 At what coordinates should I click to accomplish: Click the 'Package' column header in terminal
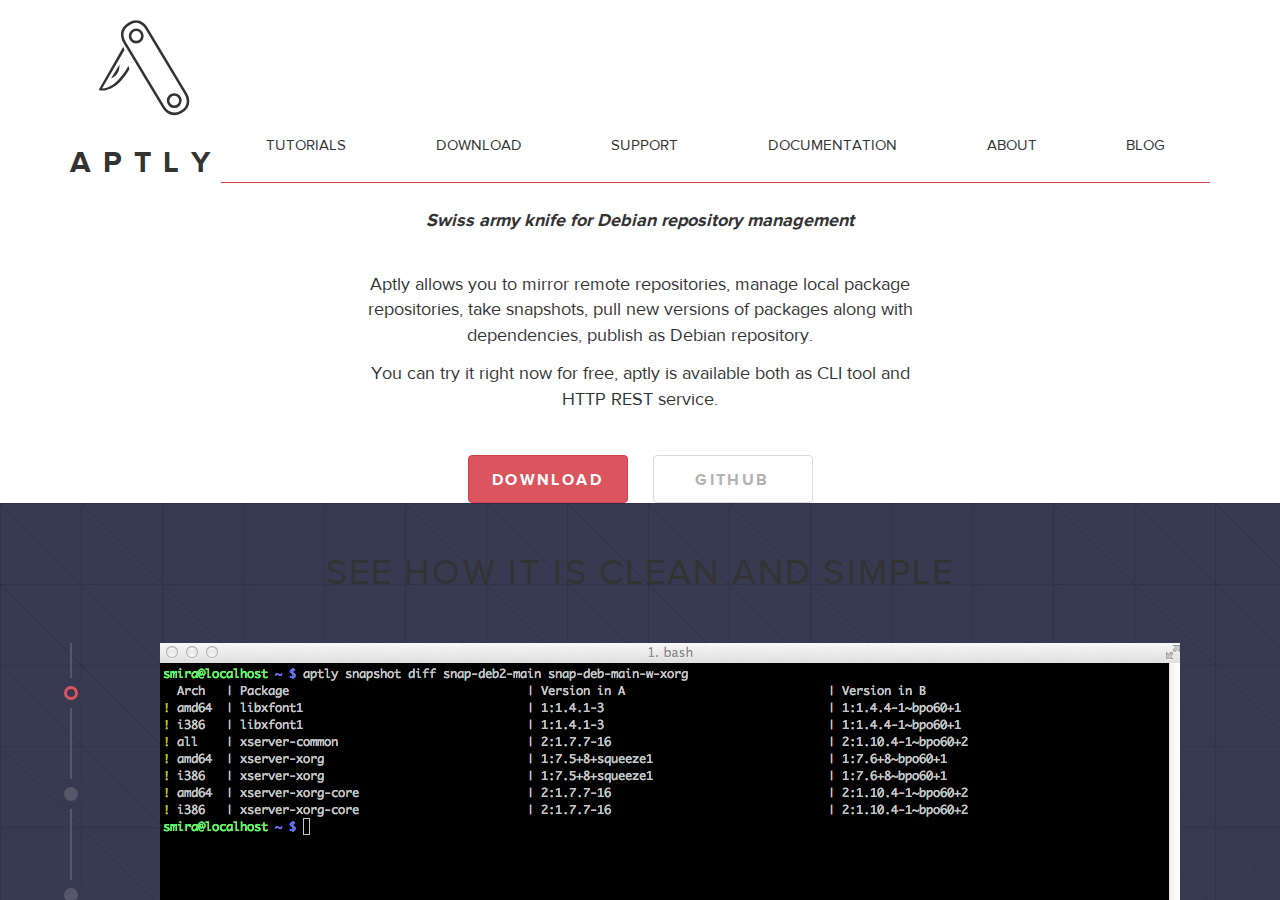click(x=265, y=691)
